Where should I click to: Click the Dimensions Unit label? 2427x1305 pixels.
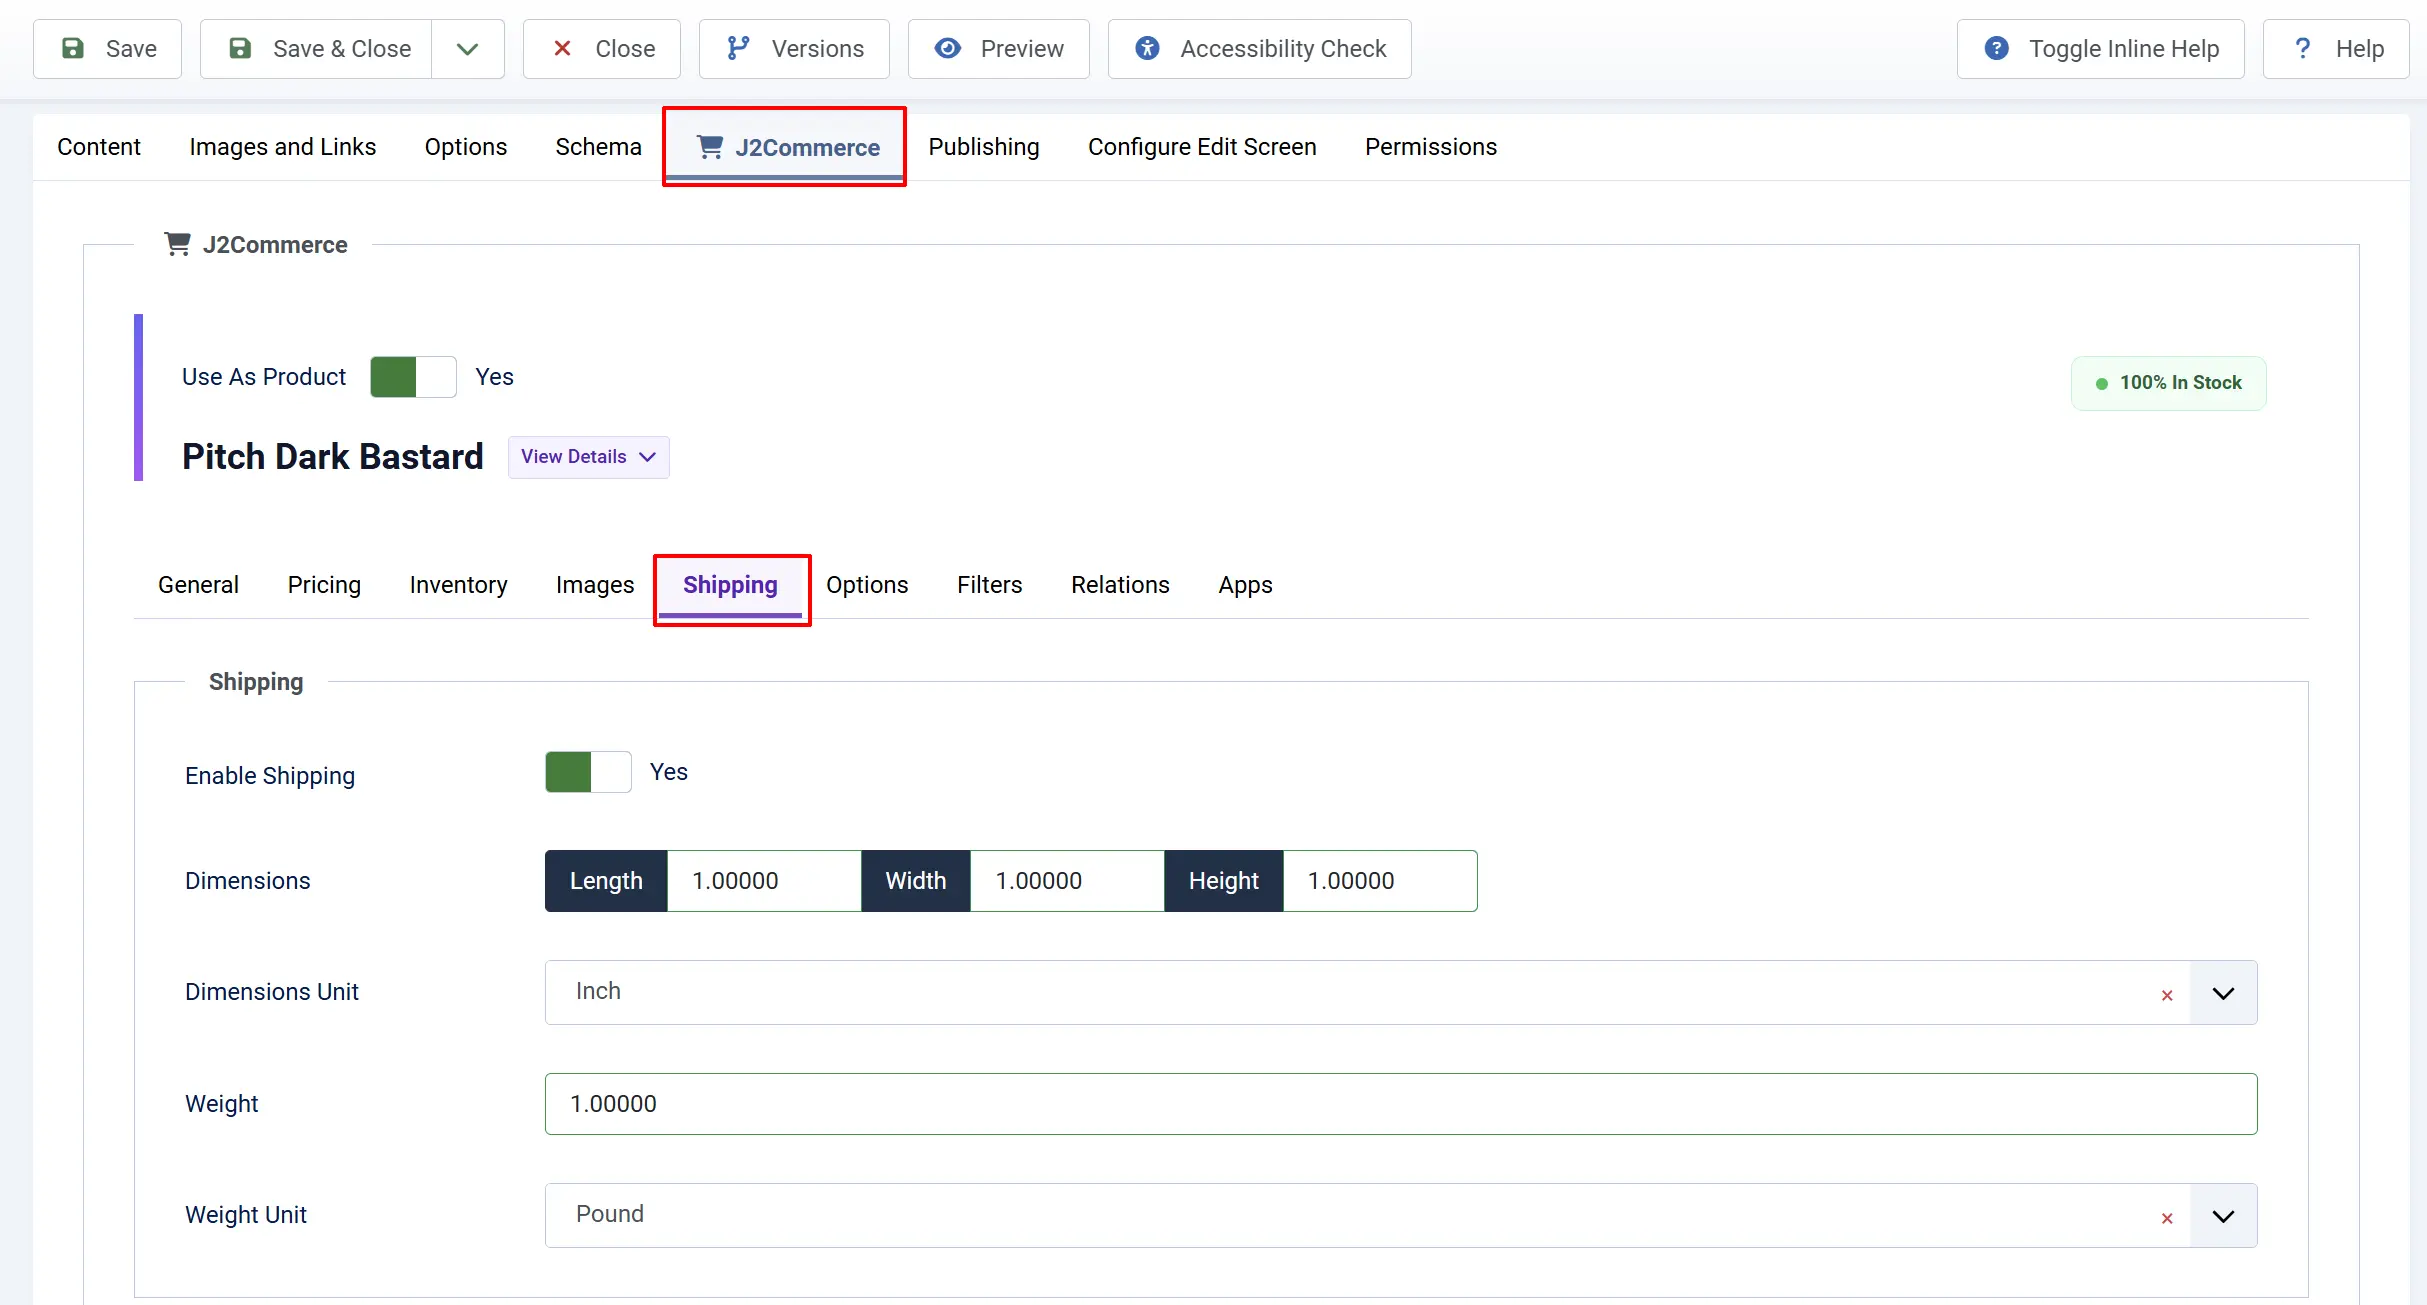271,992
